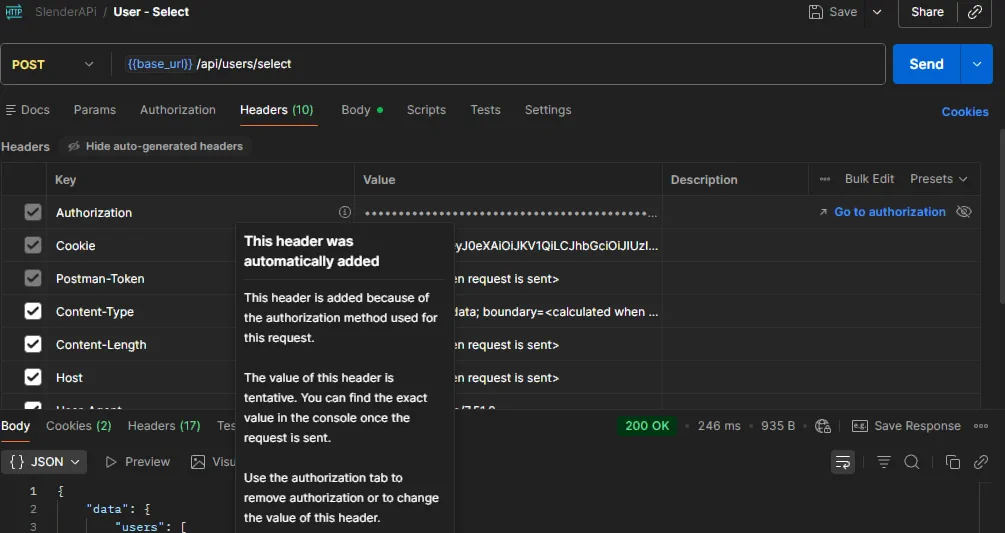Click the request URL input field
Screen dimensions: 1005x533
[500, 64]
